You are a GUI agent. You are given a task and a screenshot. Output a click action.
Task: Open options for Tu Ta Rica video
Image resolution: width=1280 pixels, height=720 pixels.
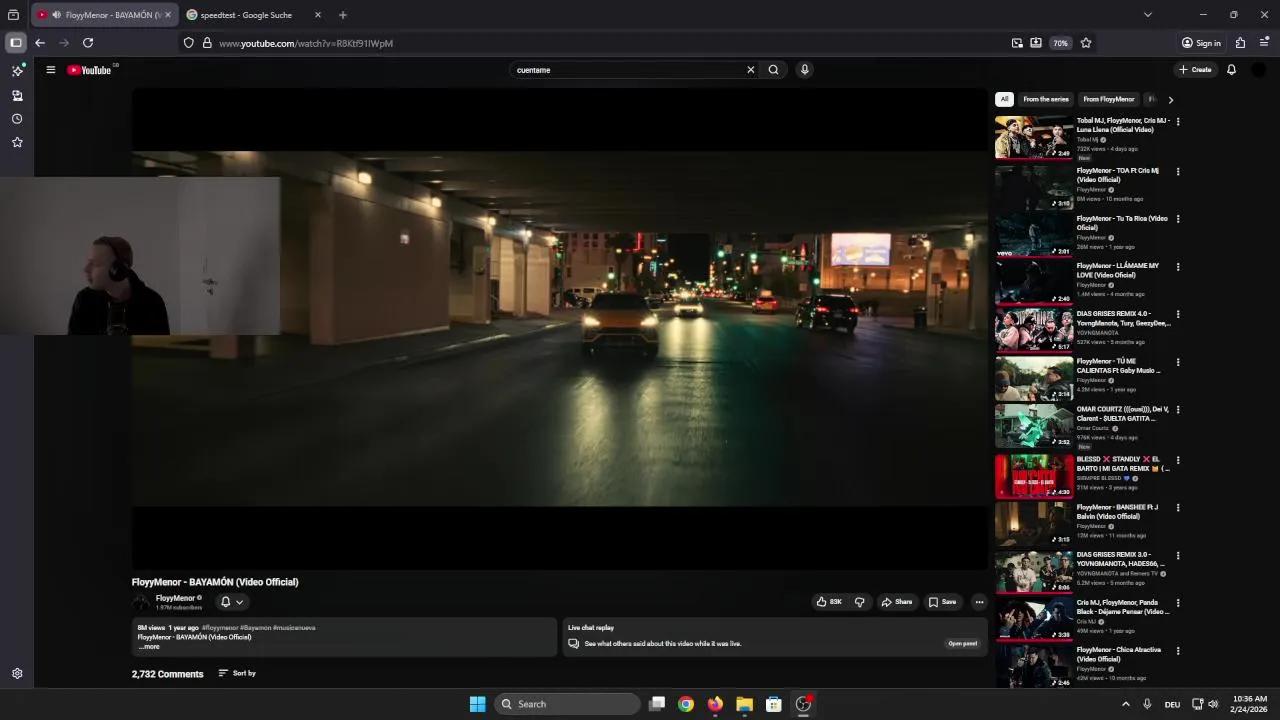[x=1178, y=219]
